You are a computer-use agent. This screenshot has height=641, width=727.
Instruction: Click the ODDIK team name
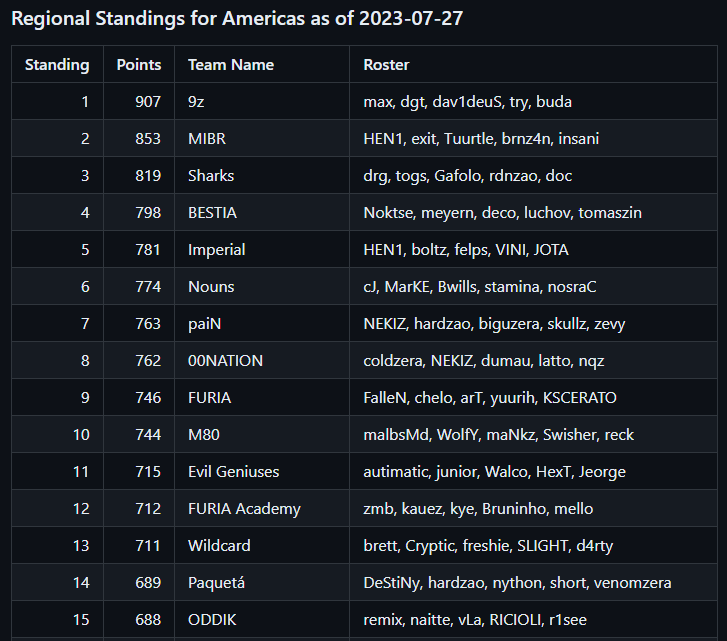click(x=212, y=620)
